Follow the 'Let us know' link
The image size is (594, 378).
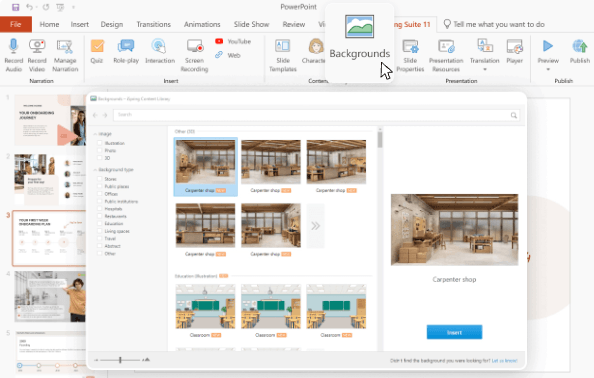pos(504,361)
